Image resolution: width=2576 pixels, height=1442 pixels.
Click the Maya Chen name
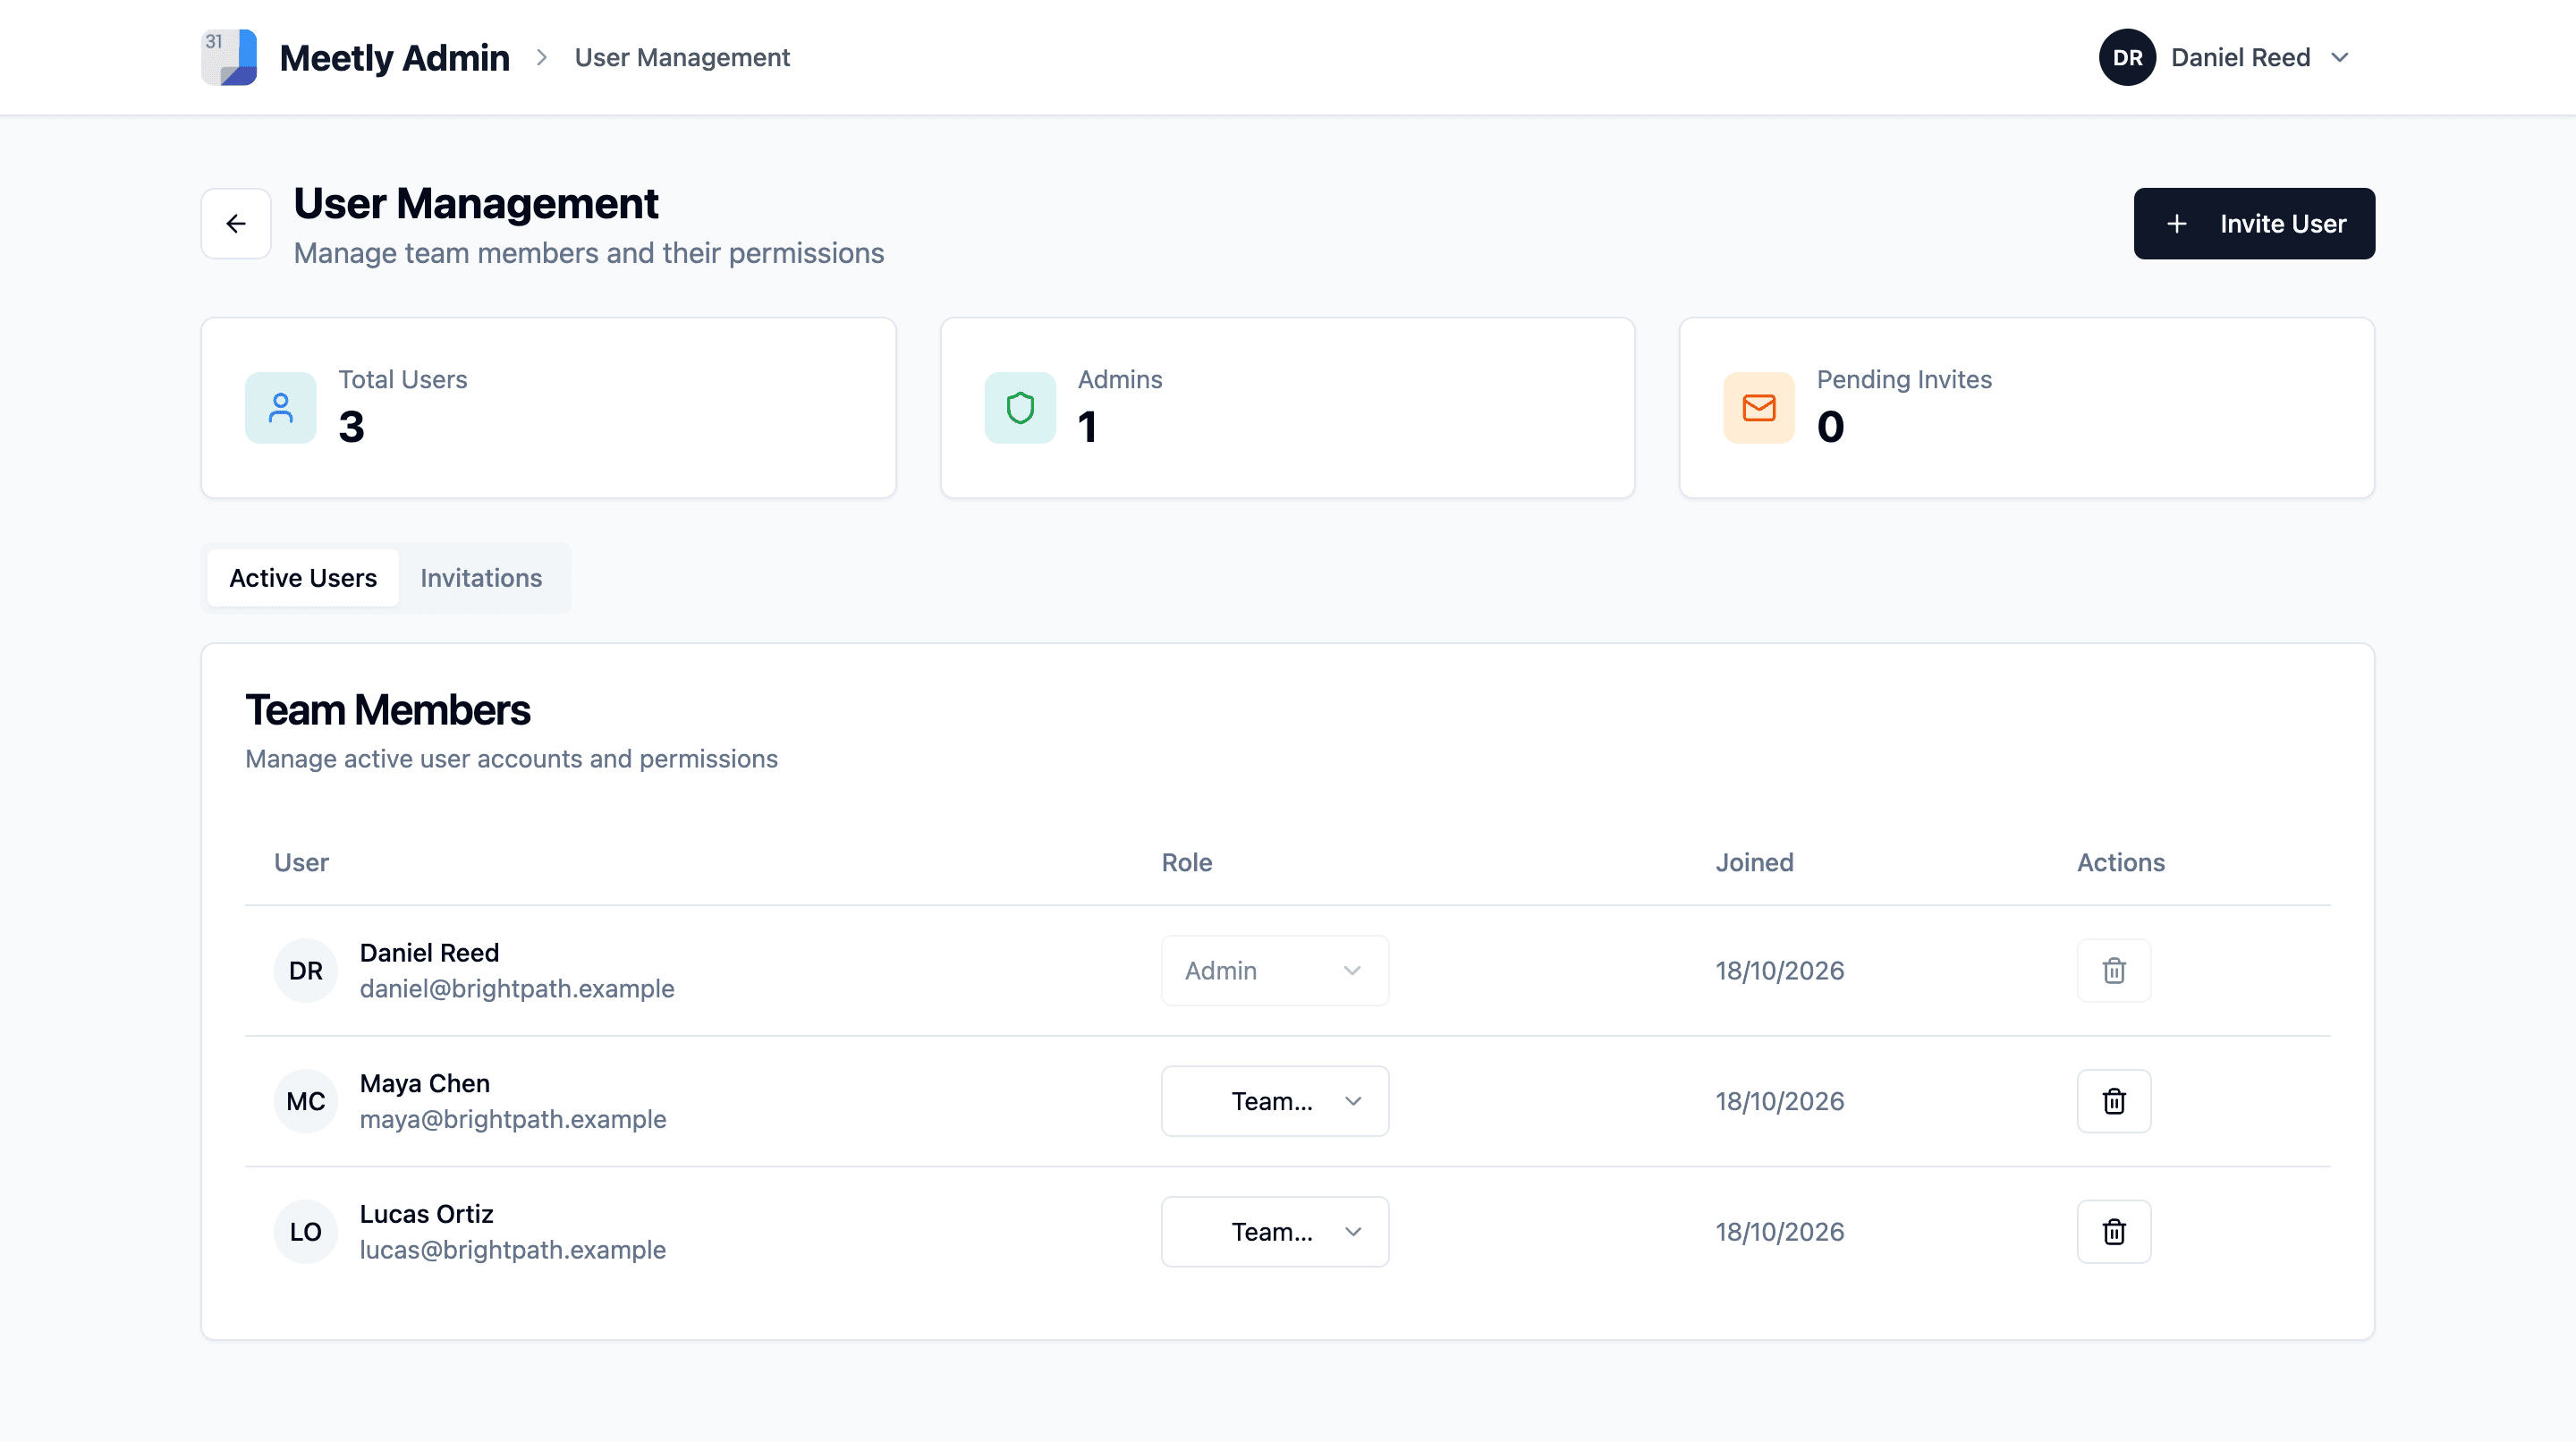pyautogui.click(x=425, y=1083)
